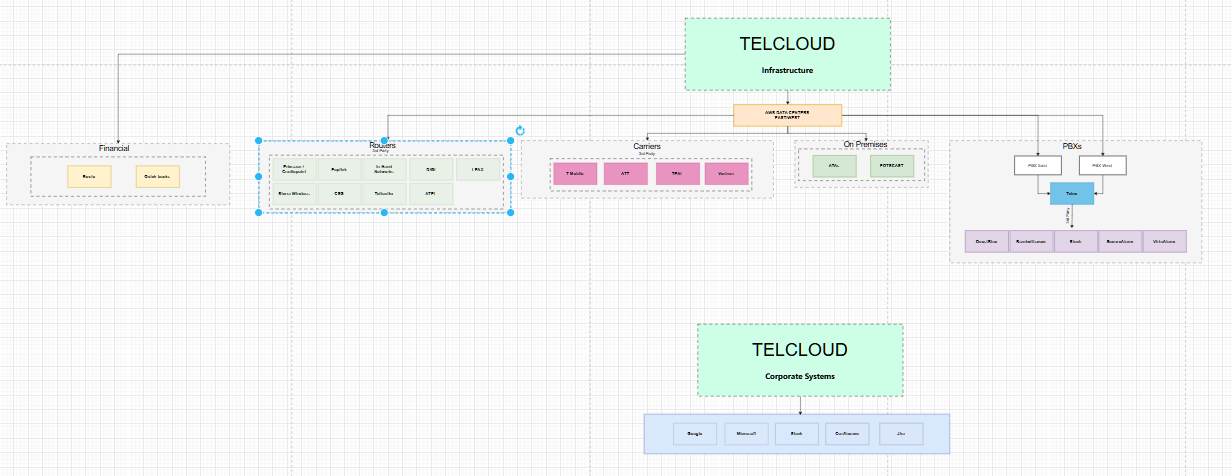Click the orange AWS data centre node
This screenshot has height=476, width=1232.
click(787, 115)
